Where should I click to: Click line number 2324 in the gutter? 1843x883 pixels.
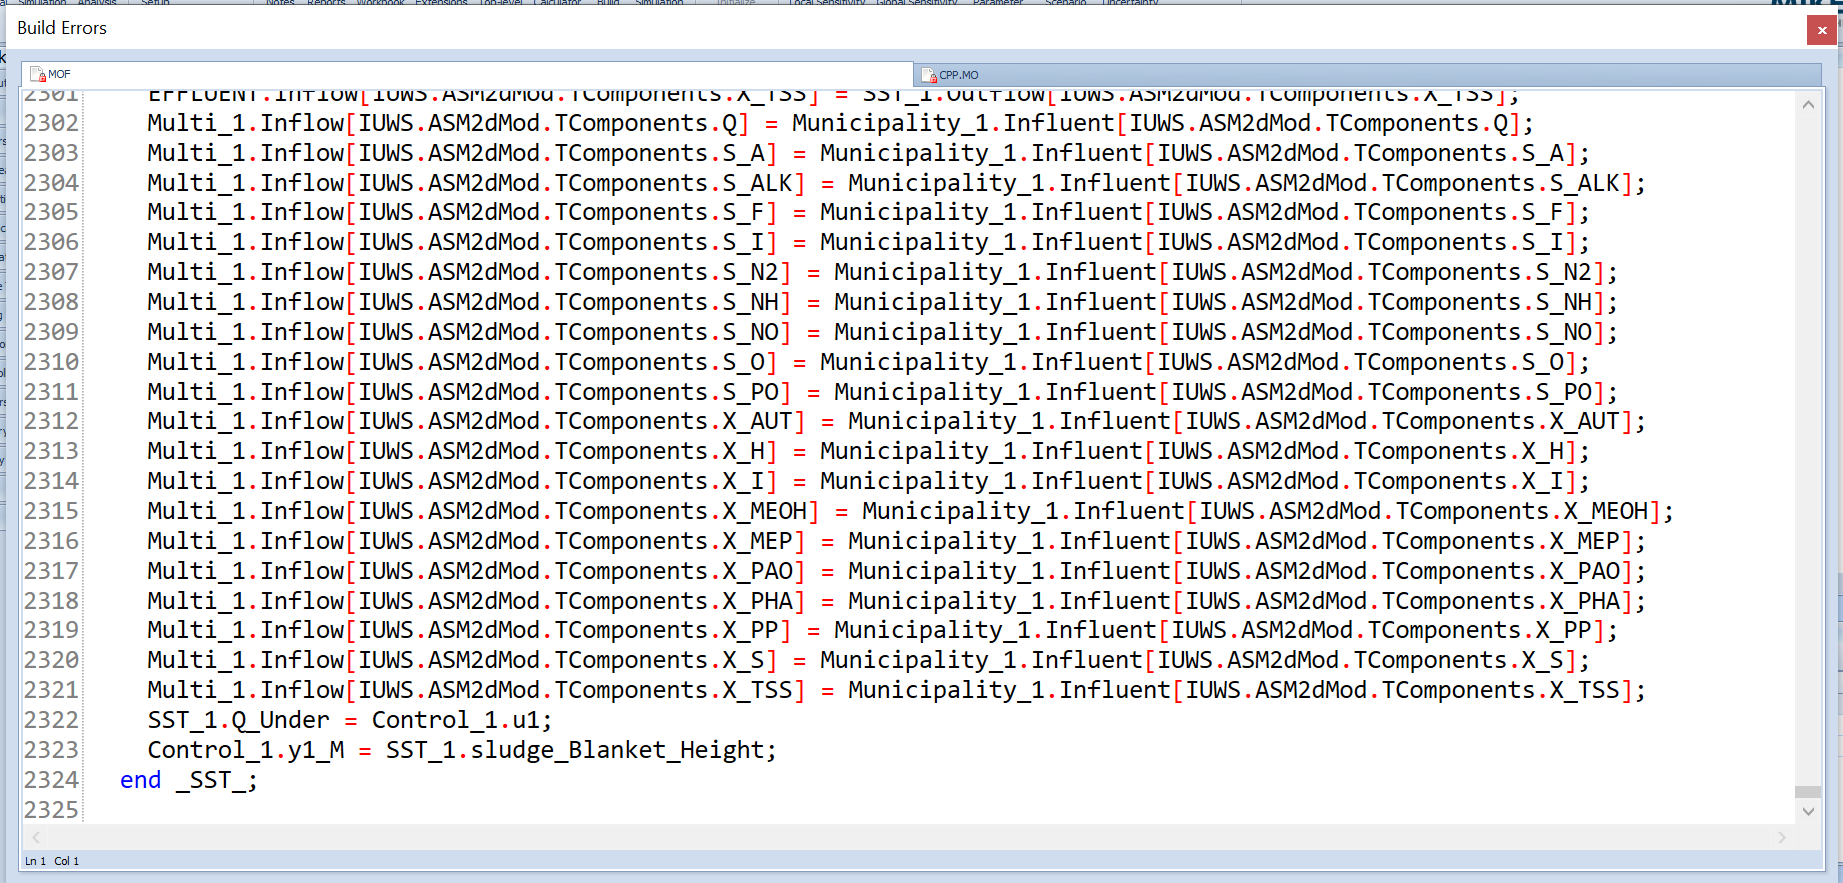click(x=51, y=780)
